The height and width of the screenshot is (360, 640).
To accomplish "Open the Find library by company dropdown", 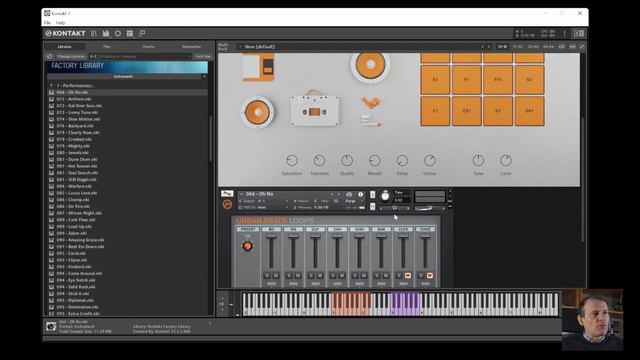I will click(x=189, y=56).
